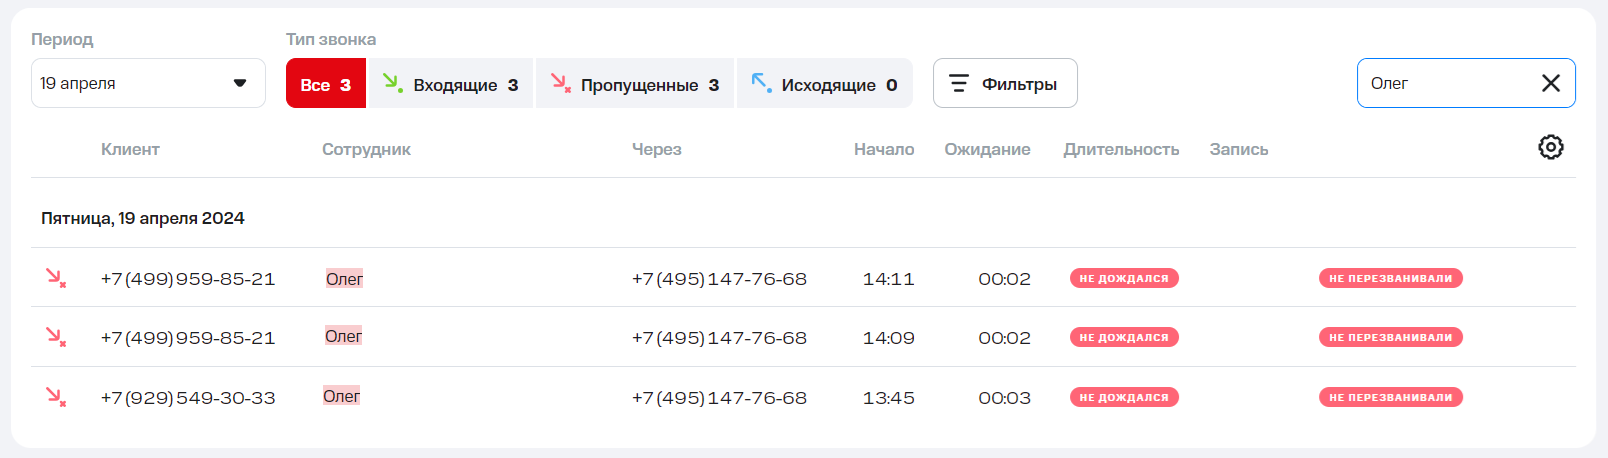This screenshot has width=1608, height=458.
Task: Click НЕ ДОЖДАЛСЯ badge in 14:11 row
Action: click(x=1124, y=278)
